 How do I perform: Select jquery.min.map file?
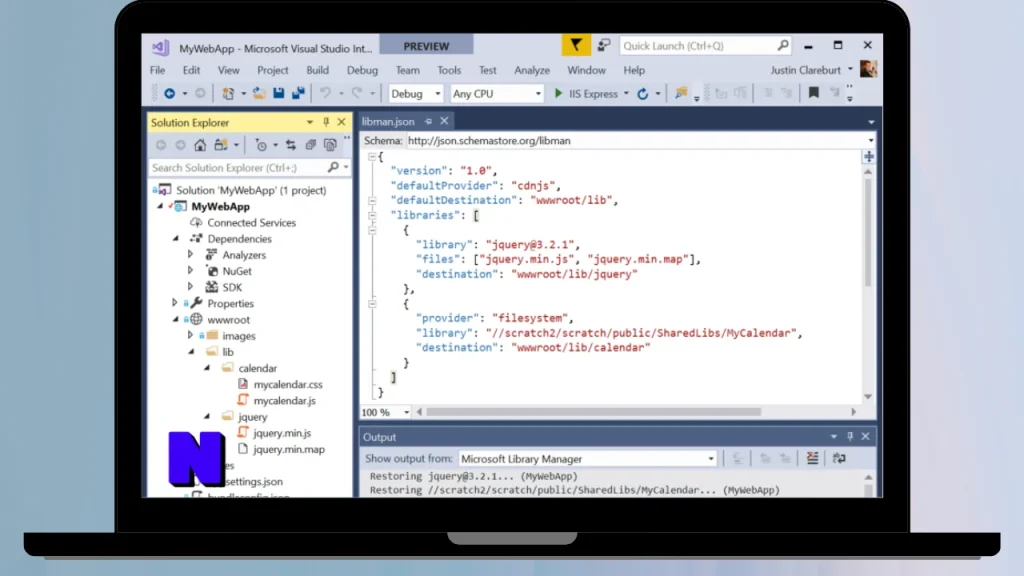point(289,449)
